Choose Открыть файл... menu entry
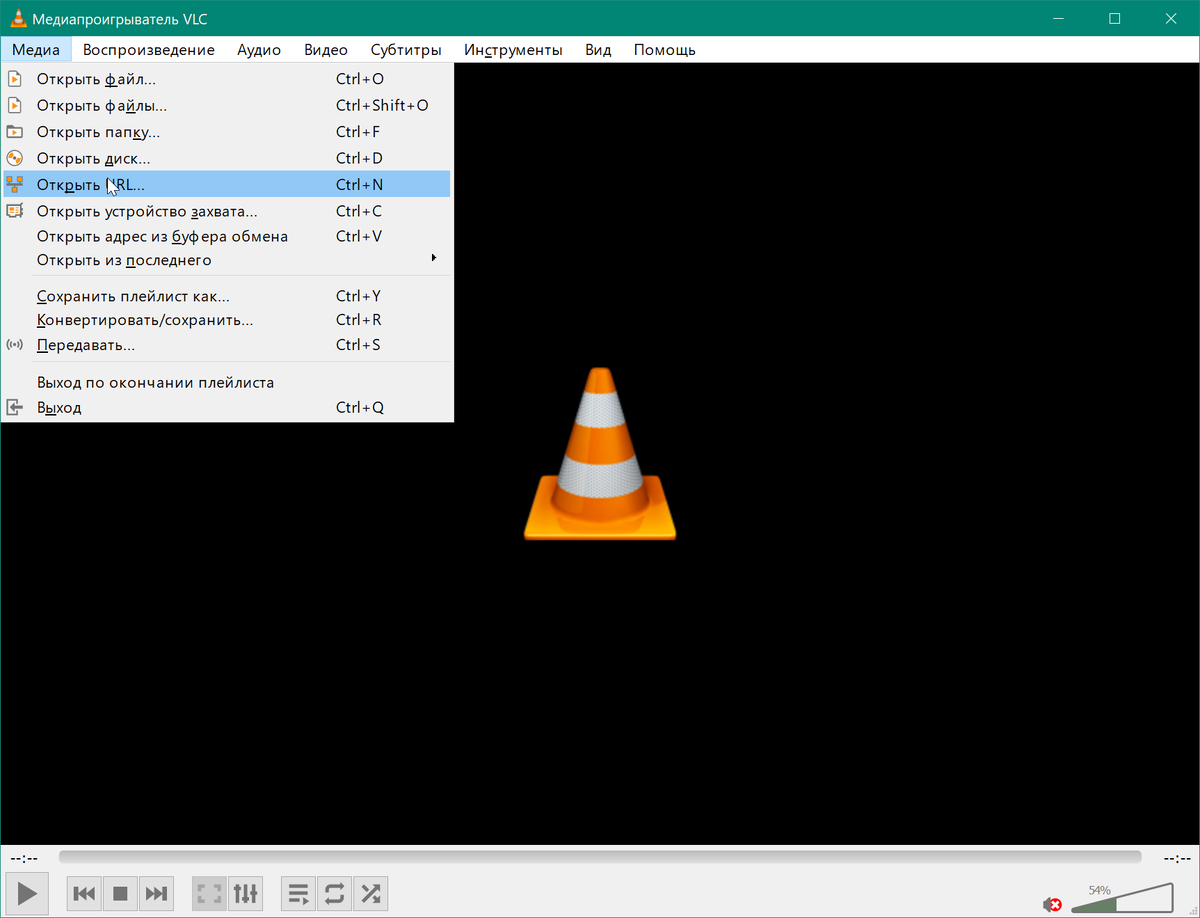The height and width of the screenshot is (918, 1200). pyautogui.click(x=226, y=79)
